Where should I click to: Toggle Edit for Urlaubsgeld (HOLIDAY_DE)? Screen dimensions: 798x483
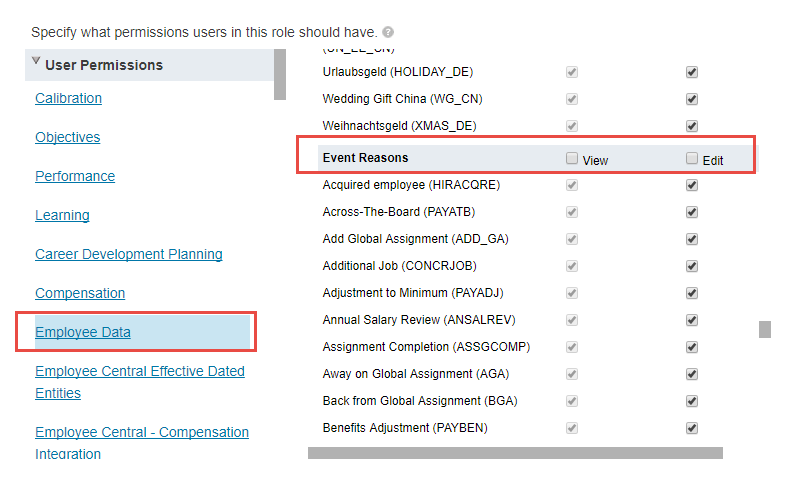(692, 72)
